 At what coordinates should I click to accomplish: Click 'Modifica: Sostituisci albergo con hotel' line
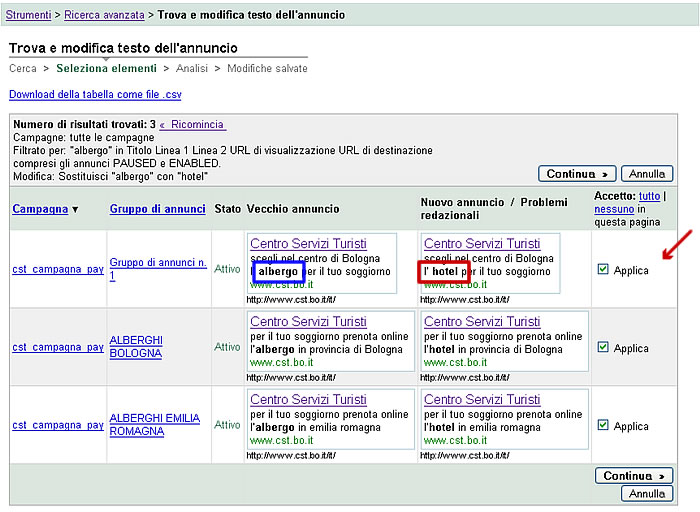pos(111,176)
